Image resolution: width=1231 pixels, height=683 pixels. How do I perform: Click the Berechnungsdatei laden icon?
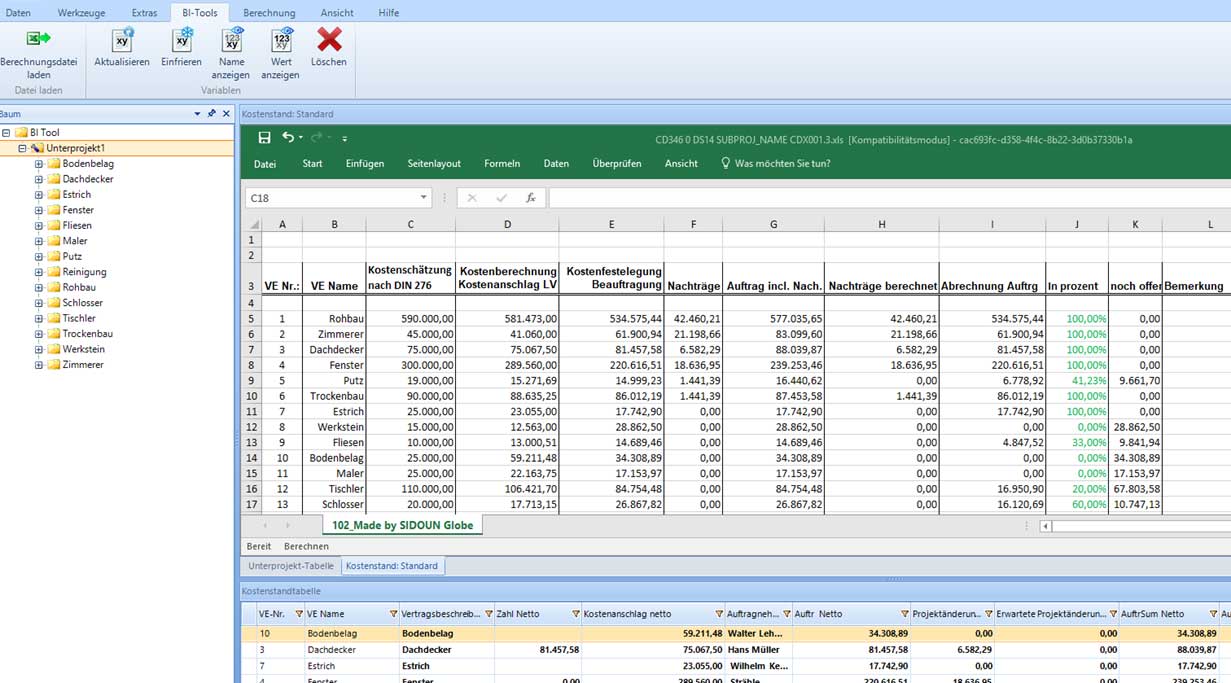(x=38, y=40)
